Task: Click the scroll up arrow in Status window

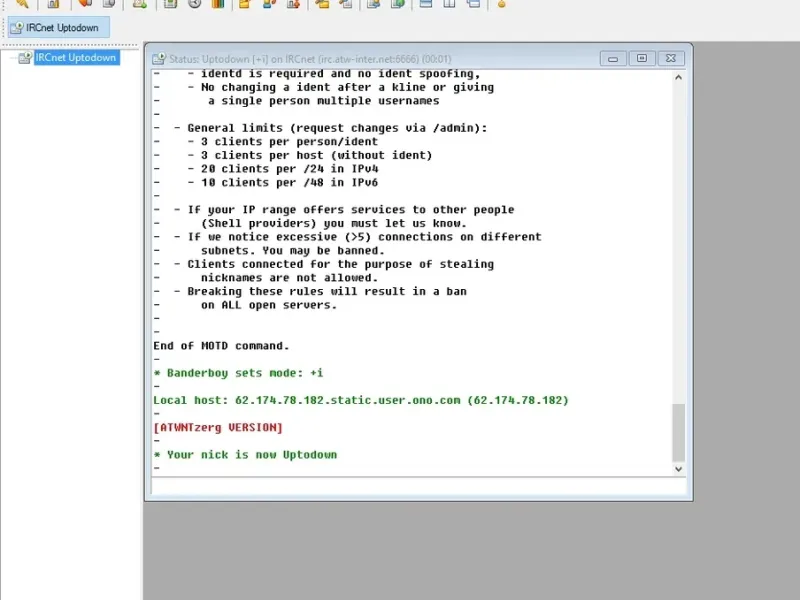Action: coord(678,78)
